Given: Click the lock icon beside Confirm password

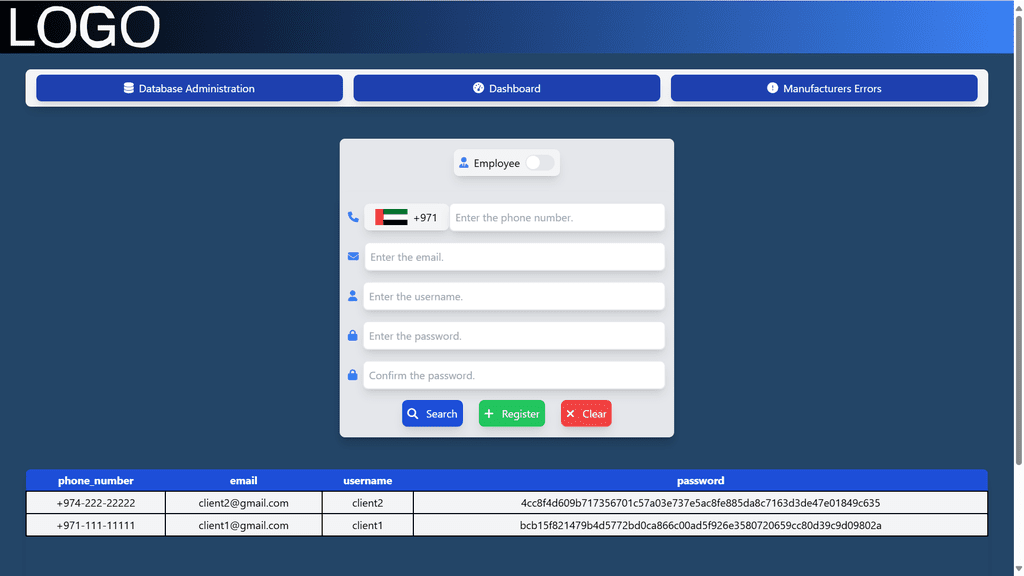Looking at the screenshot, I should point(353,375).
